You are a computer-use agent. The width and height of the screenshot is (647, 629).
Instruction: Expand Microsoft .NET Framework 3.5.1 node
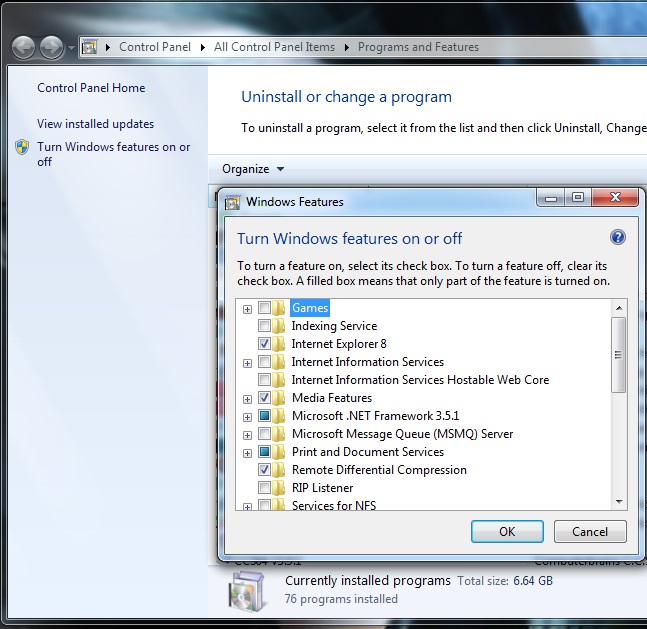[x=247, y=417]
